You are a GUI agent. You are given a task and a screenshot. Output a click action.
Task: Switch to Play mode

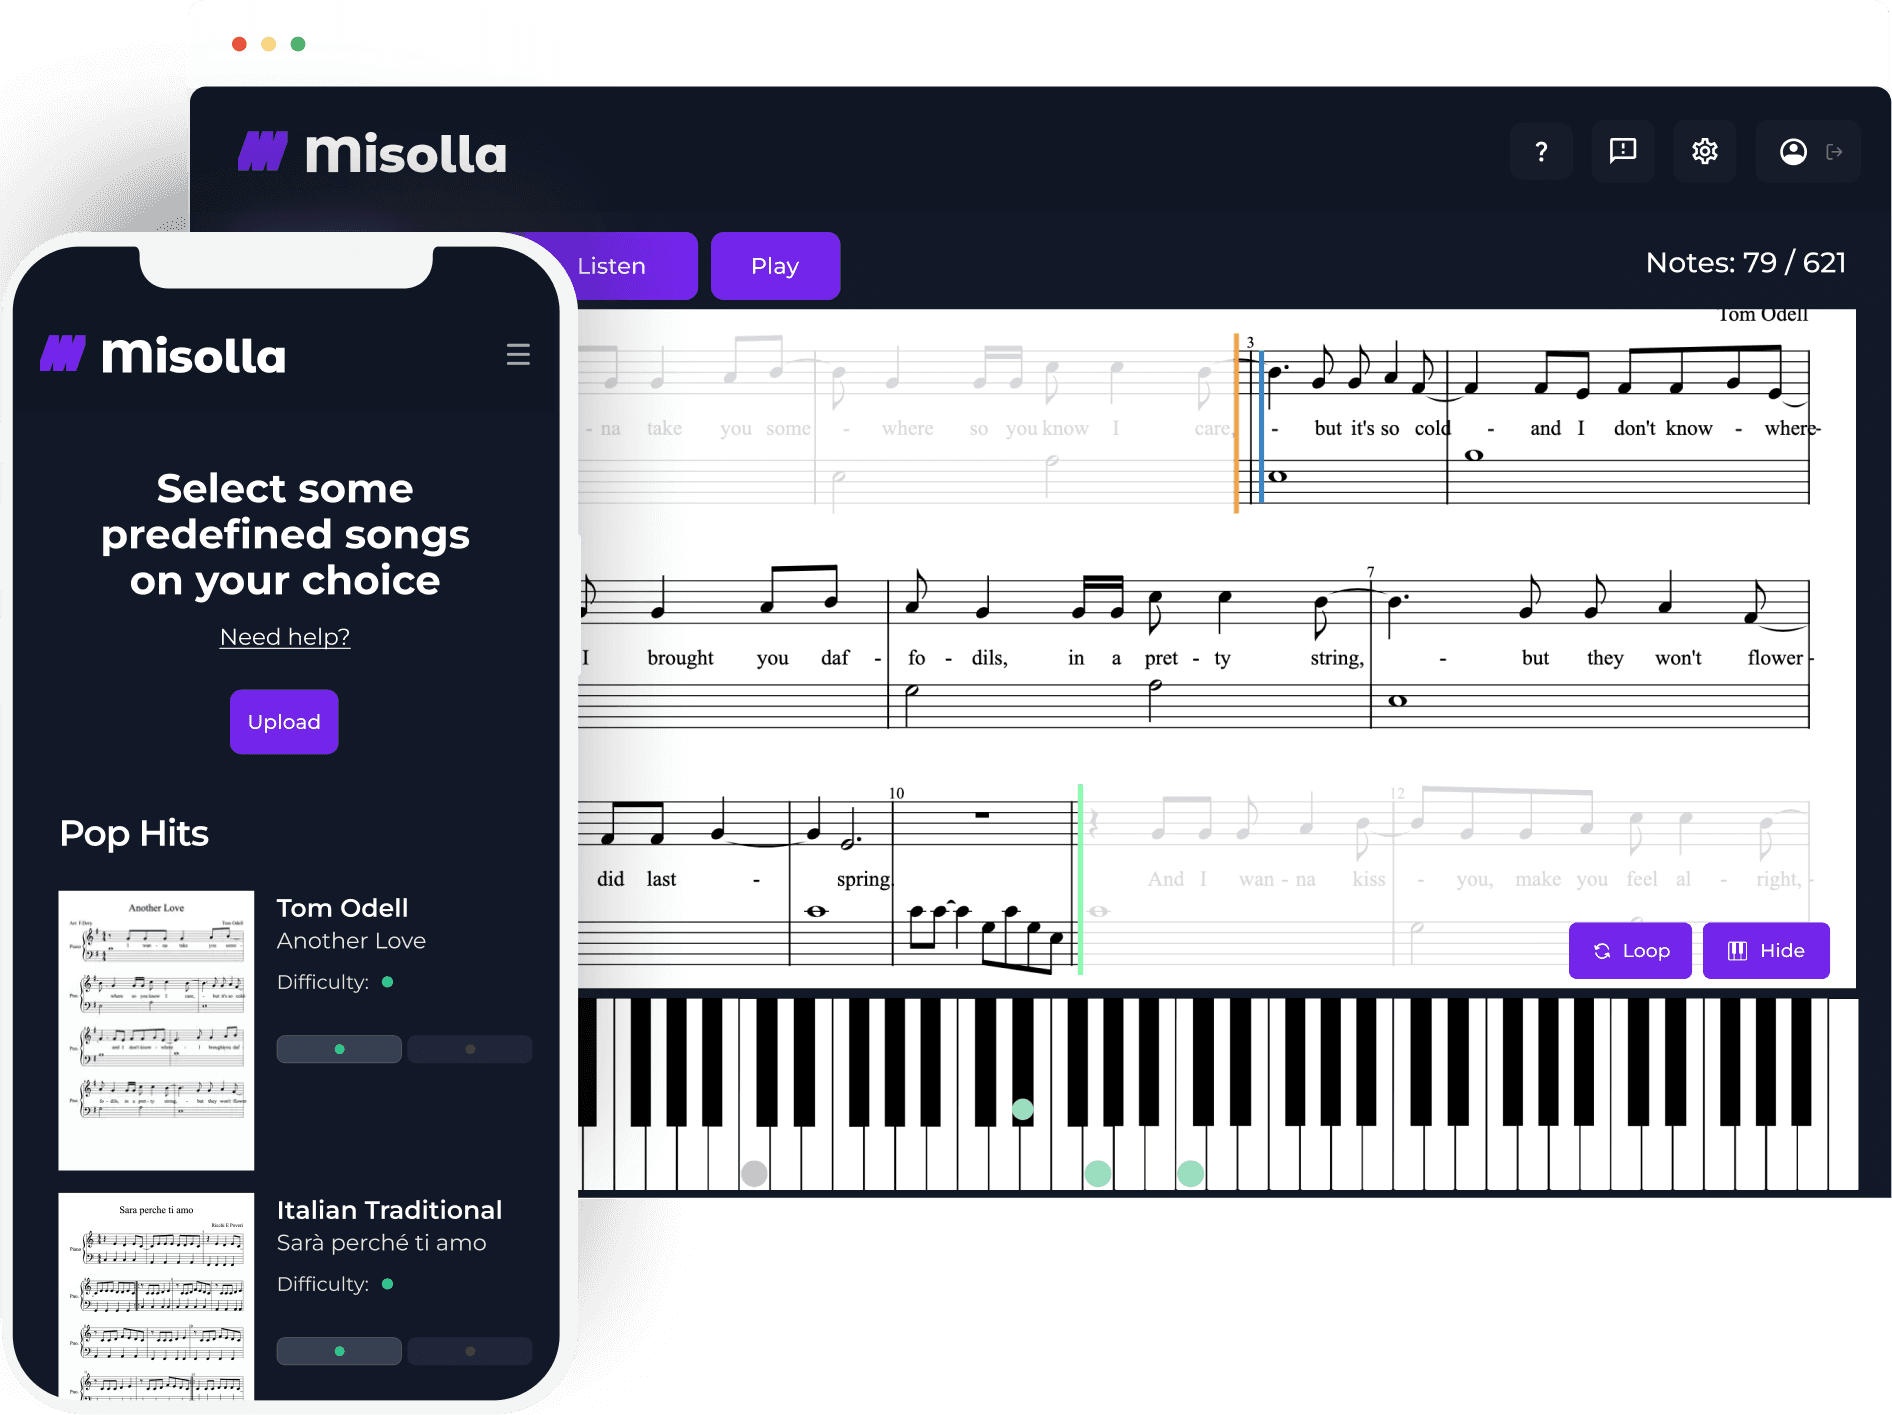click(775, 266)
